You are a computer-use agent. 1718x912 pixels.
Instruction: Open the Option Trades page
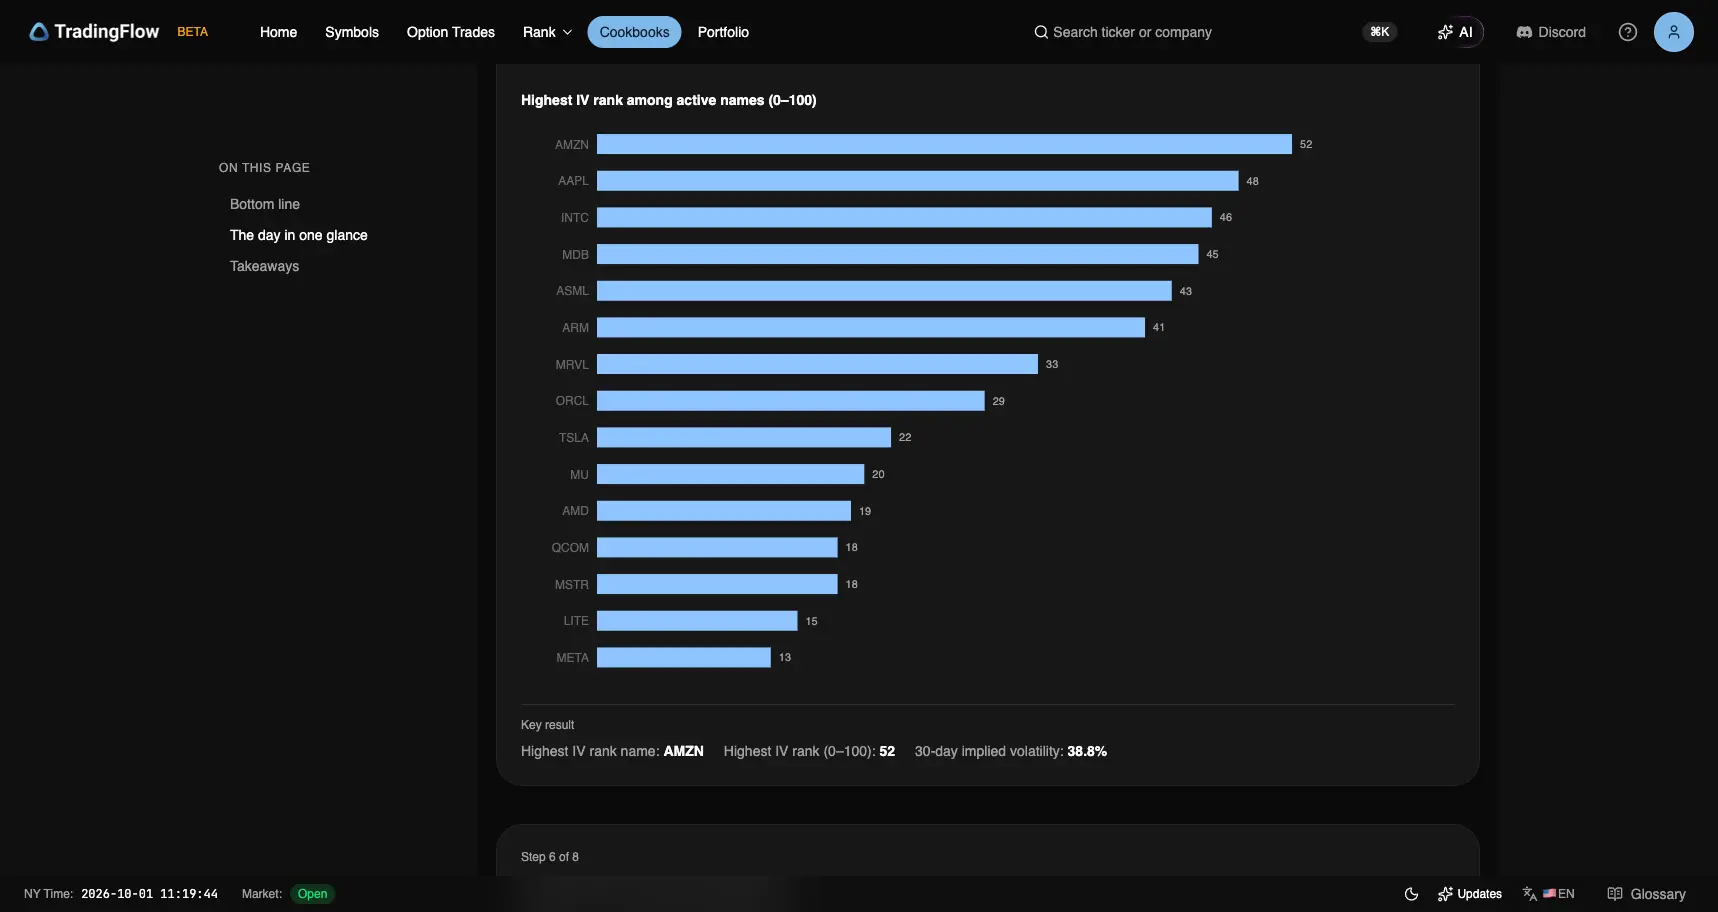(451, 32)
